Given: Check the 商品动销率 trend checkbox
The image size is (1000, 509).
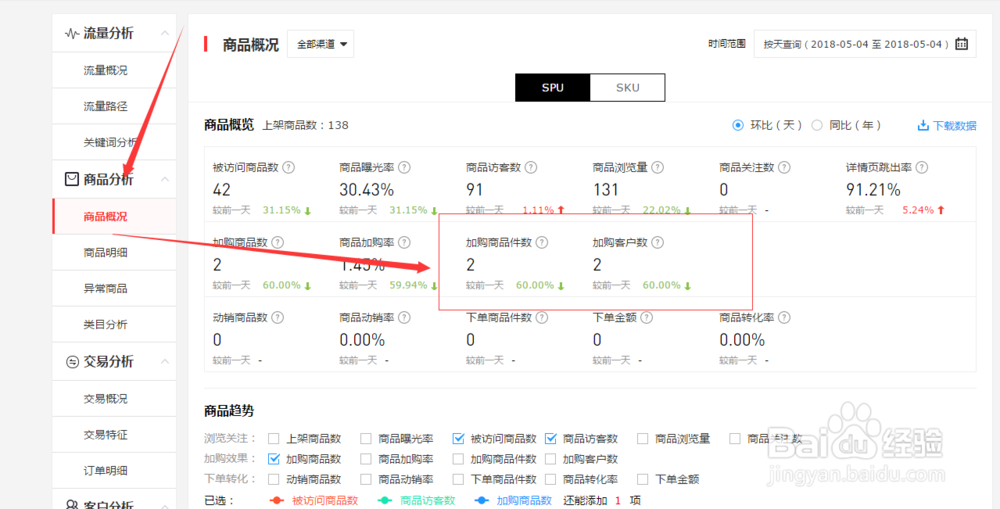Looking at the screenshot, I should pos(366,479).
